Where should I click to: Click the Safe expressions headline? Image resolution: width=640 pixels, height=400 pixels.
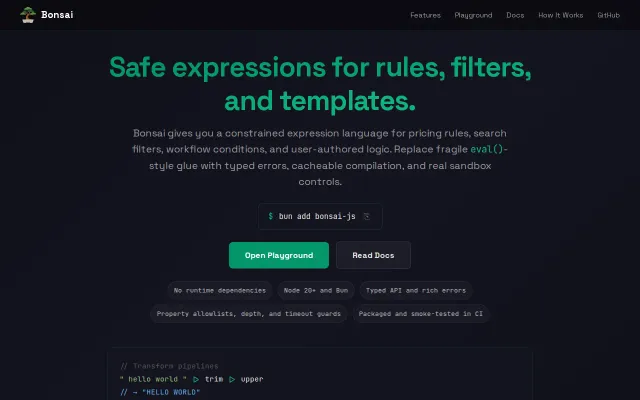320,84
